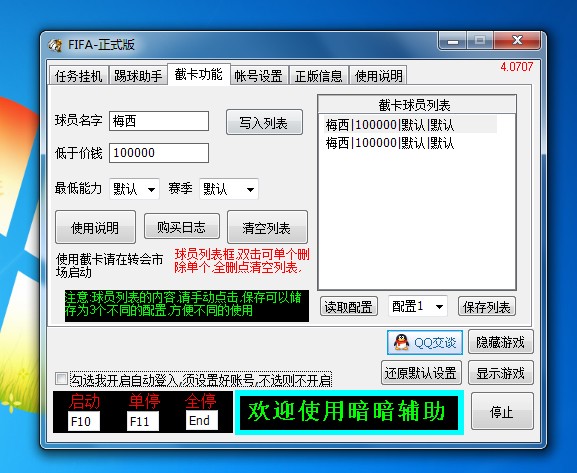Click the version number 4.0707
The image size is (577, 473).
516,67
